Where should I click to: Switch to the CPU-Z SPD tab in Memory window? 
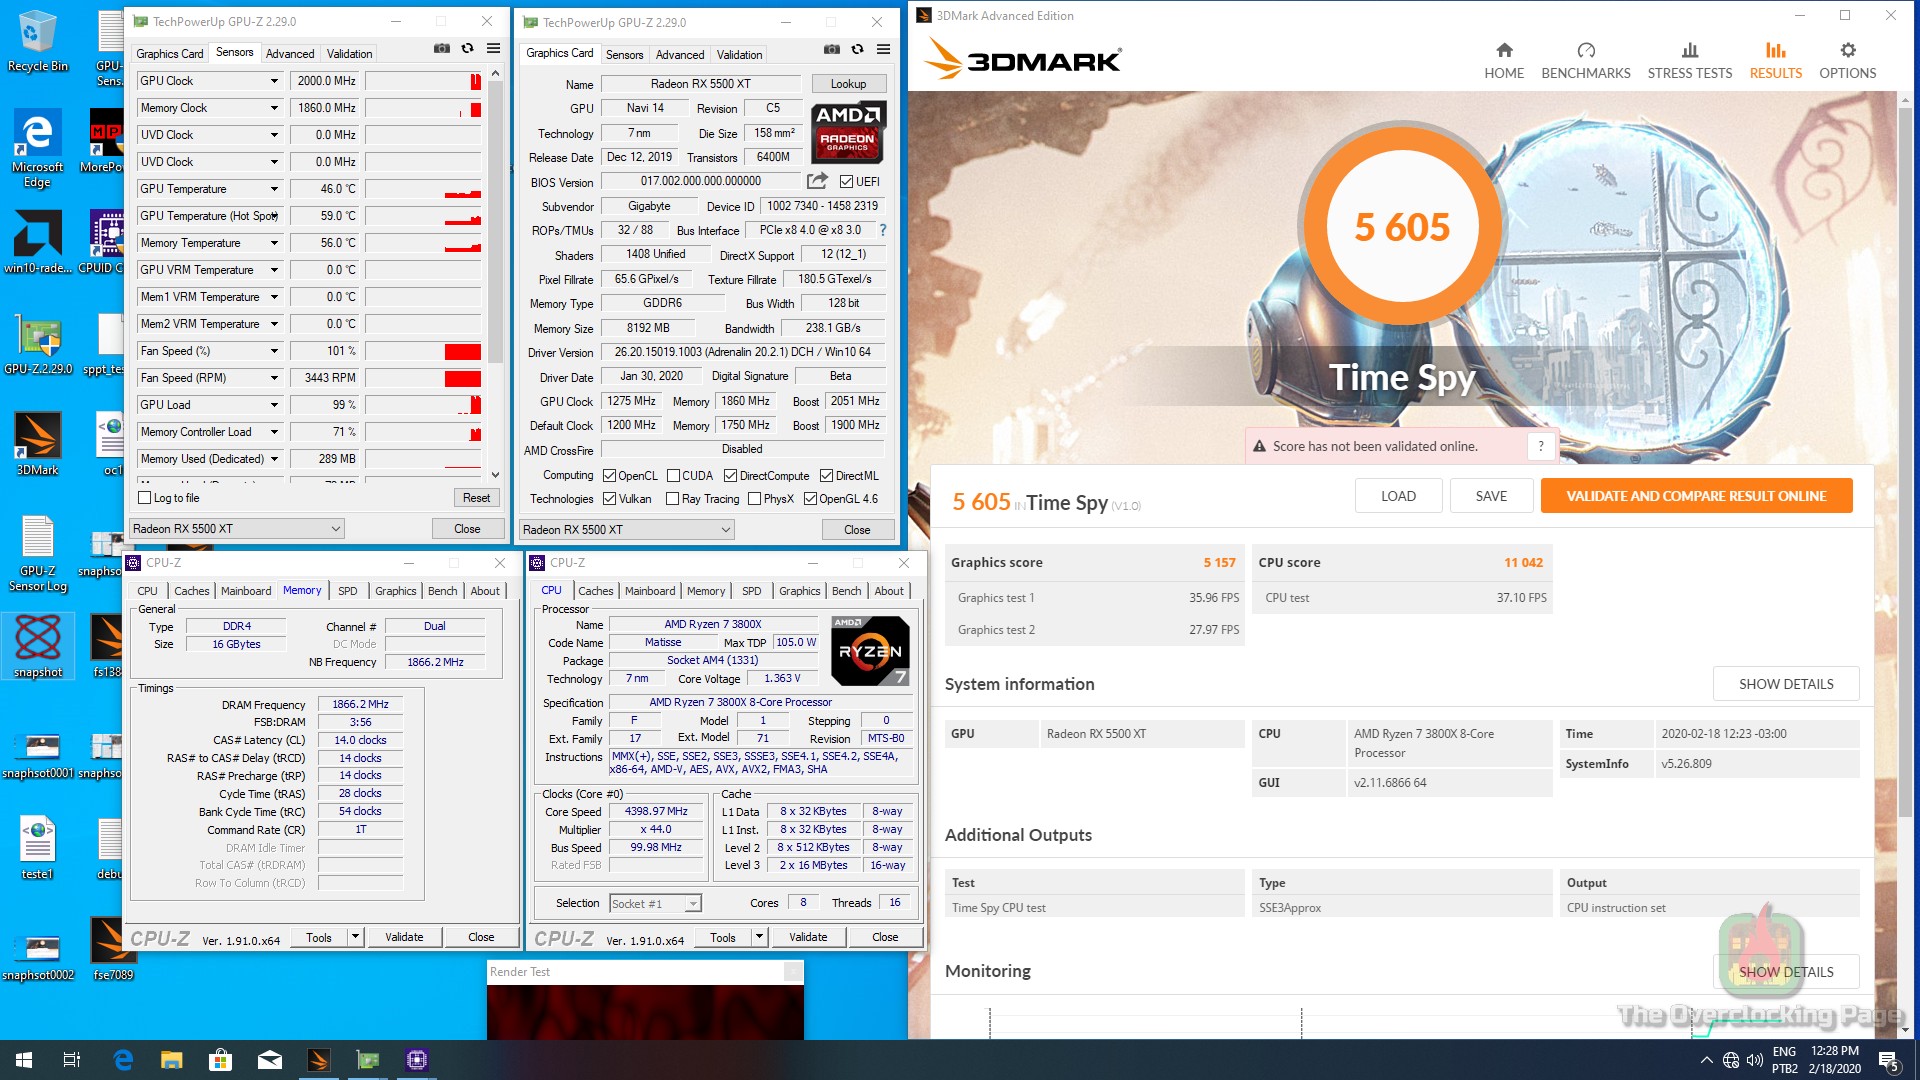(x=347, y=591)
